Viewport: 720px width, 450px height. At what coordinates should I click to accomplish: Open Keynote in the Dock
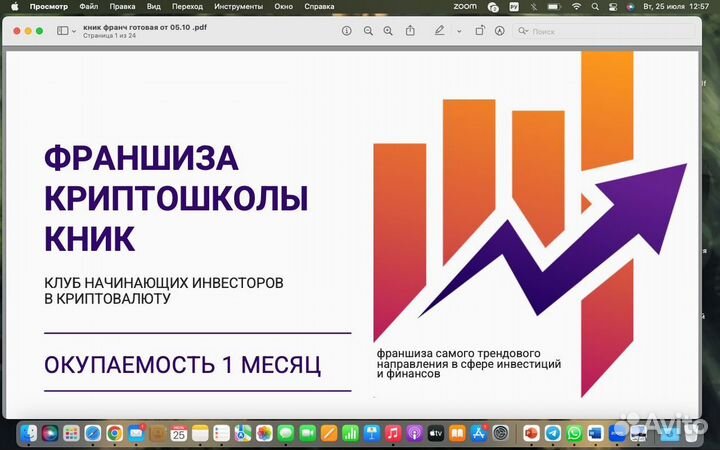click(x=371, y=433)
